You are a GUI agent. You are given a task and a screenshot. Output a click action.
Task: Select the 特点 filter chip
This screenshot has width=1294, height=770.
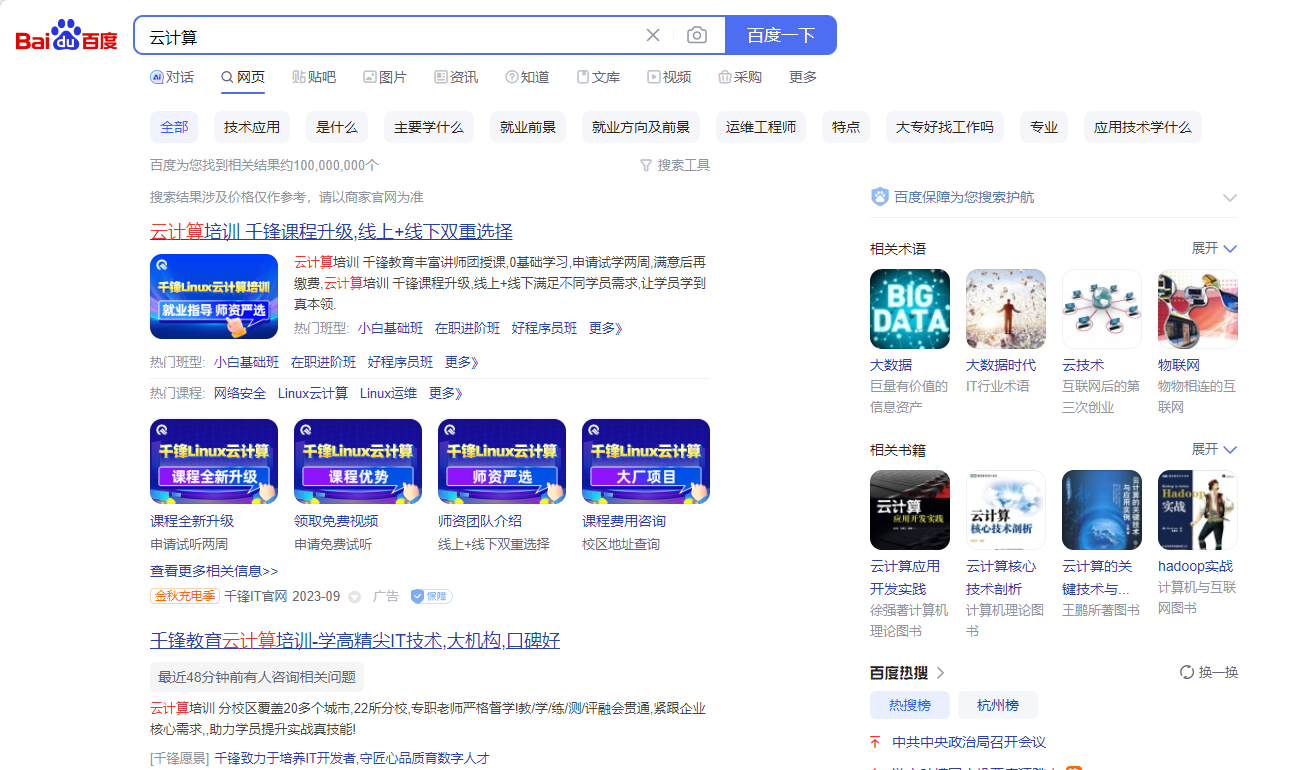846,127
